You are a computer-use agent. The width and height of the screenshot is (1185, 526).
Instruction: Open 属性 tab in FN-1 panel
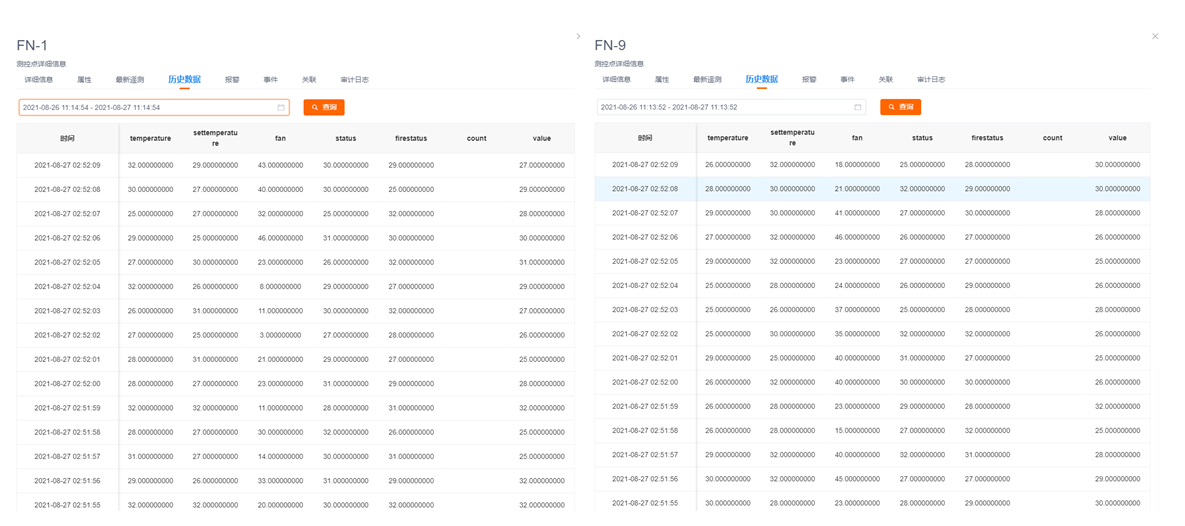pyautogui.click(x=84, y=79)
